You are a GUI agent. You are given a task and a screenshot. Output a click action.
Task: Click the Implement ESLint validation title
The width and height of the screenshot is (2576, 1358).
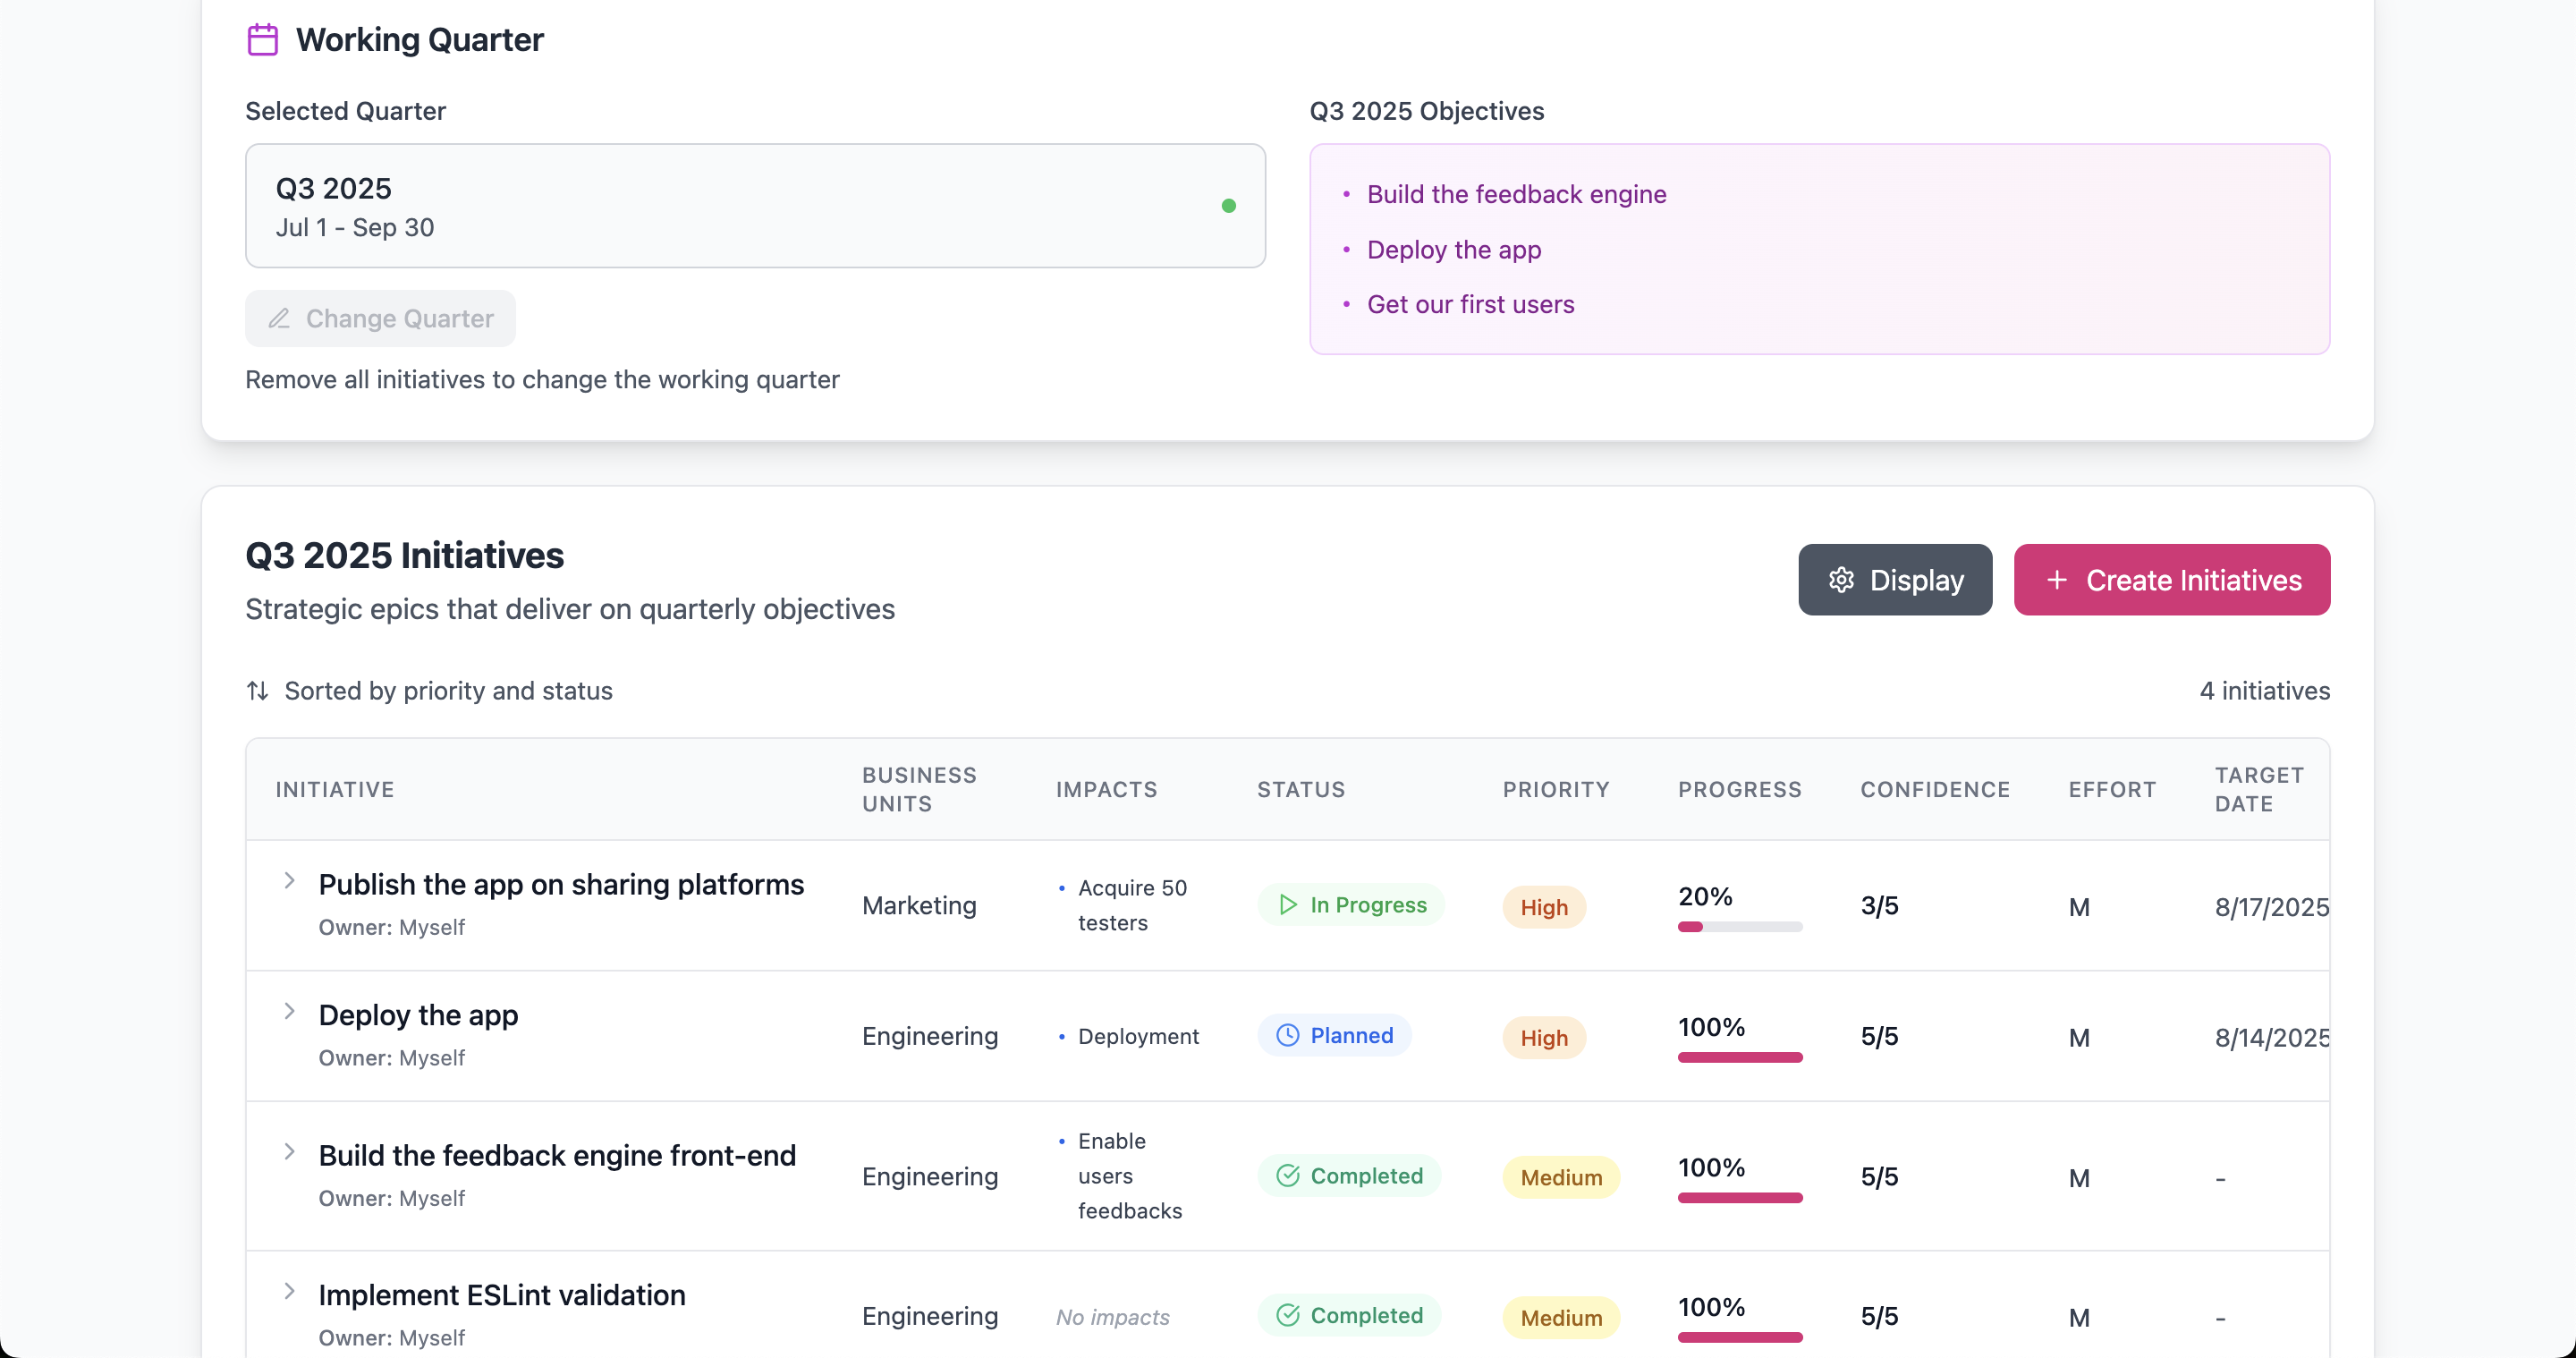(x=502, y=1295)
